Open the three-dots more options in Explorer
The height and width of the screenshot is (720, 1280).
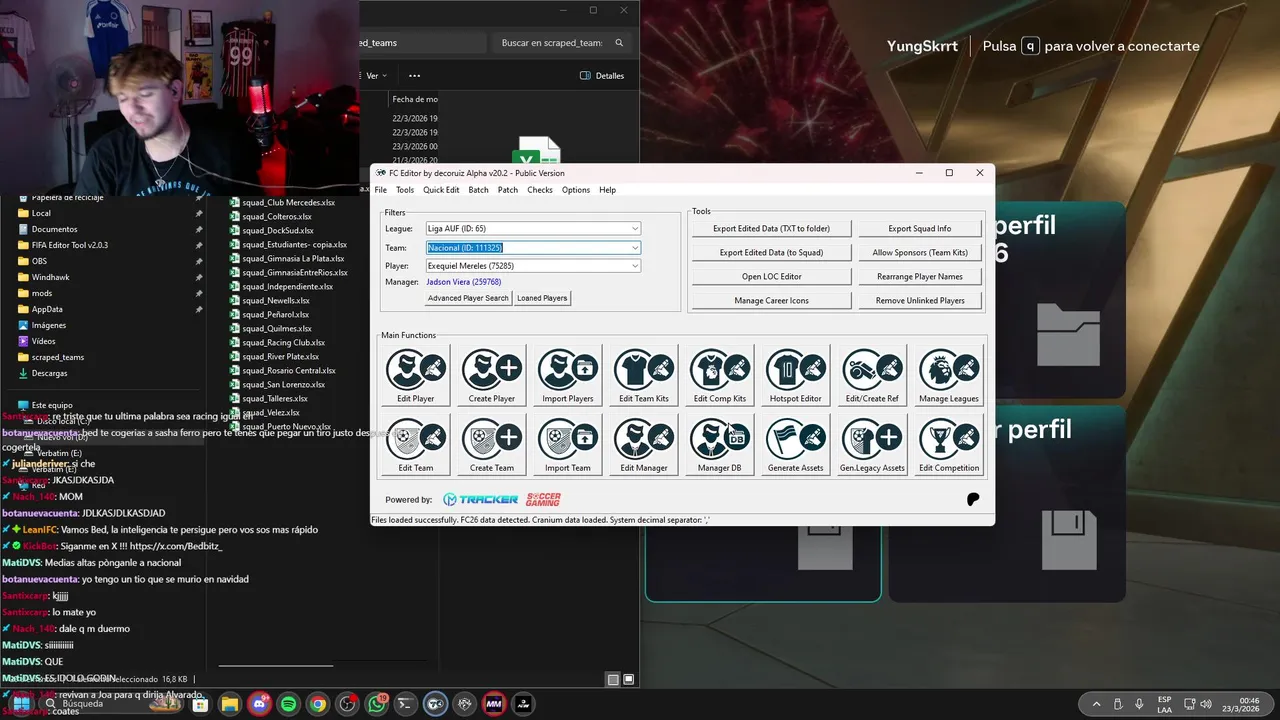point(414,76)
